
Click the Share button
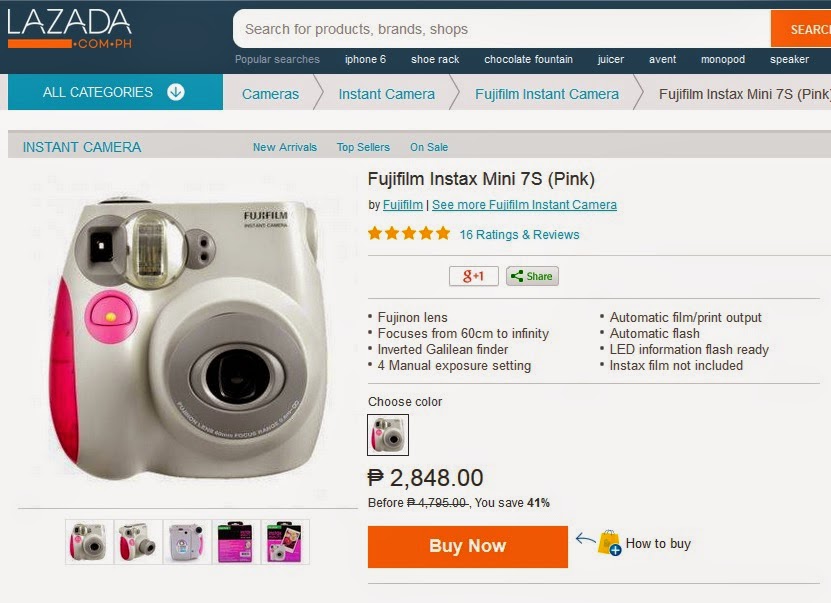(x=532, y=276)
